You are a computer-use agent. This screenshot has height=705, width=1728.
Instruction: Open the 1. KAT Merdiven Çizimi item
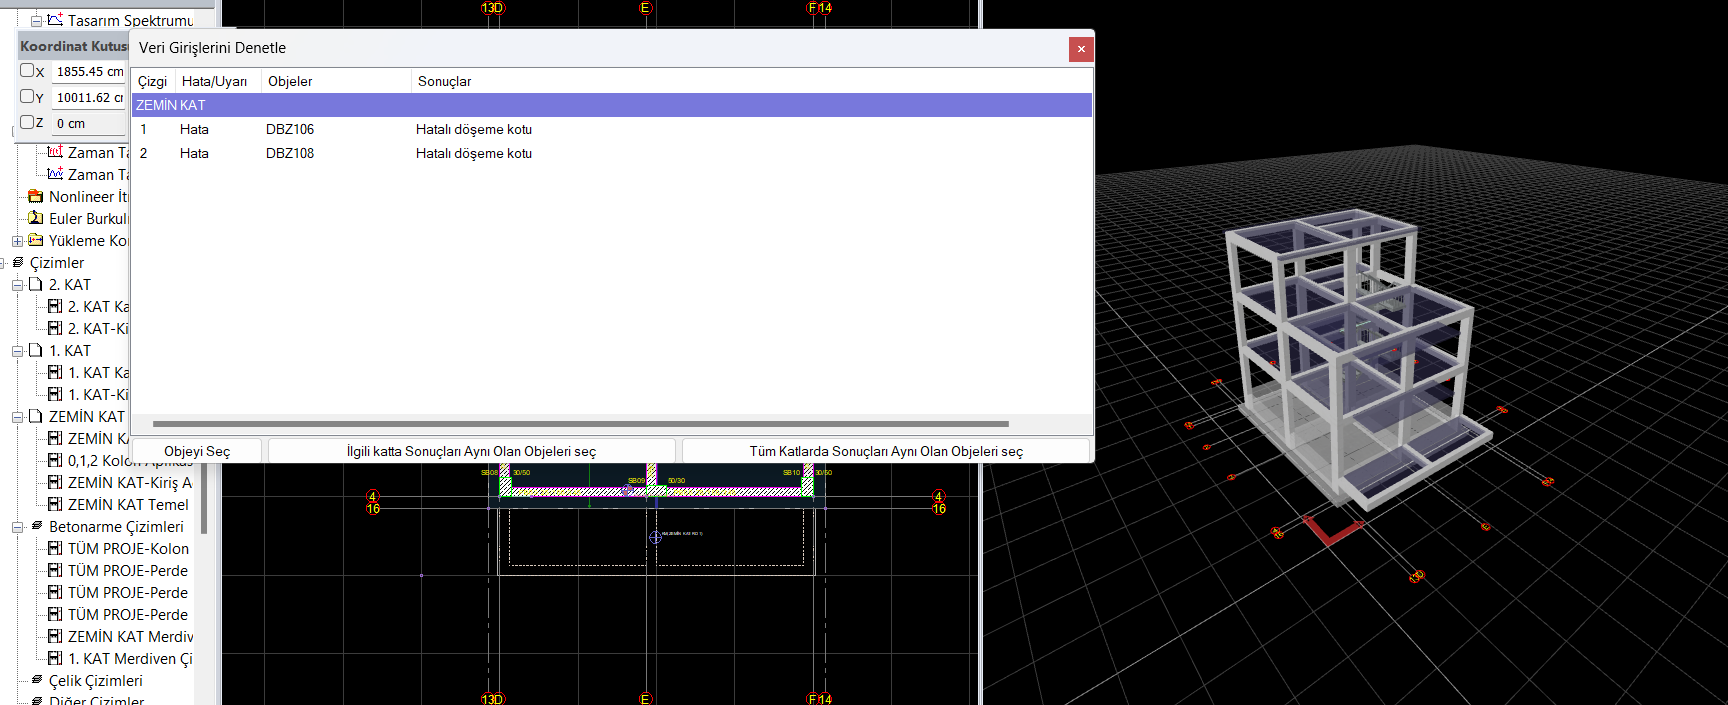point(130,658)
